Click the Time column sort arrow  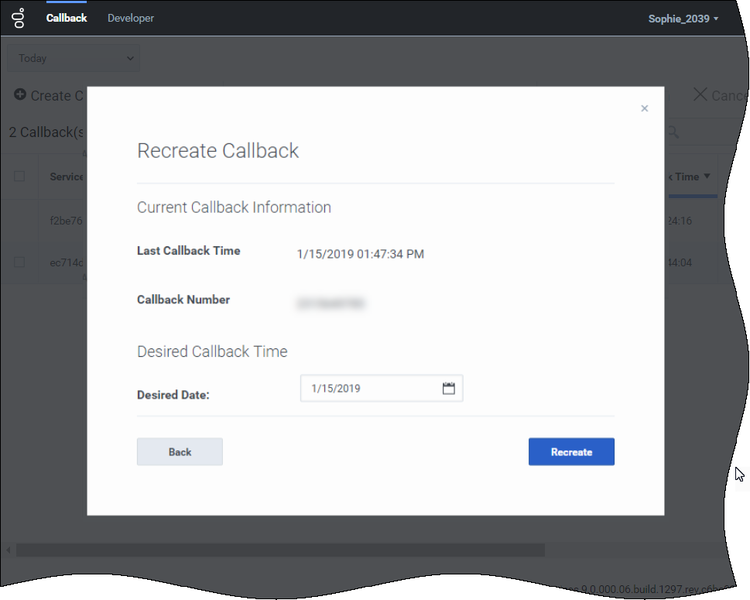click(x=707, y=177)
